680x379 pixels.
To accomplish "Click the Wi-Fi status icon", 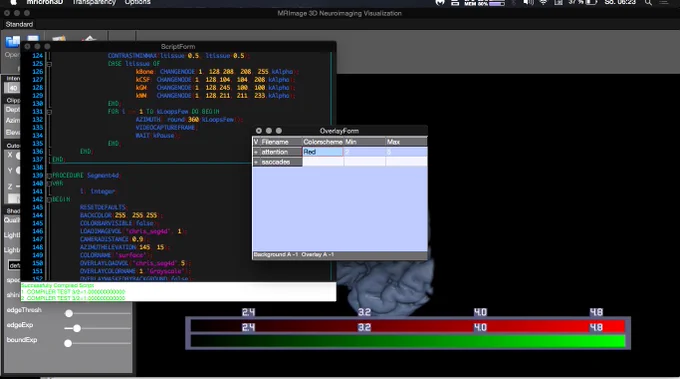I will tap(543, 2).
